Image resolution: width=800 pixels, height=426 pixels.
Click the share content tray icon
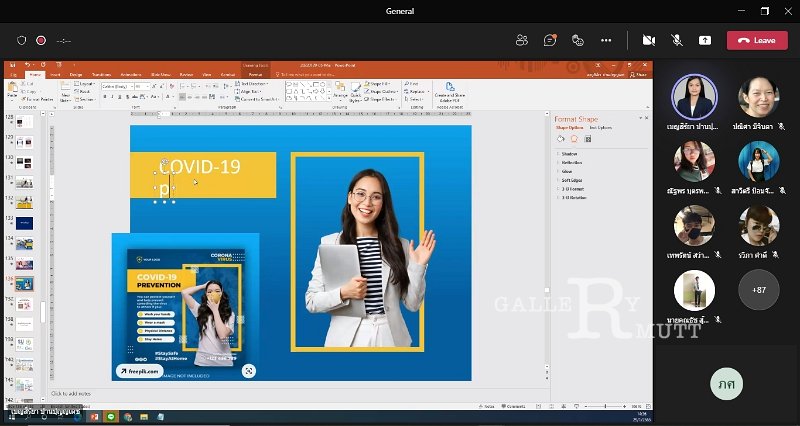705,40
